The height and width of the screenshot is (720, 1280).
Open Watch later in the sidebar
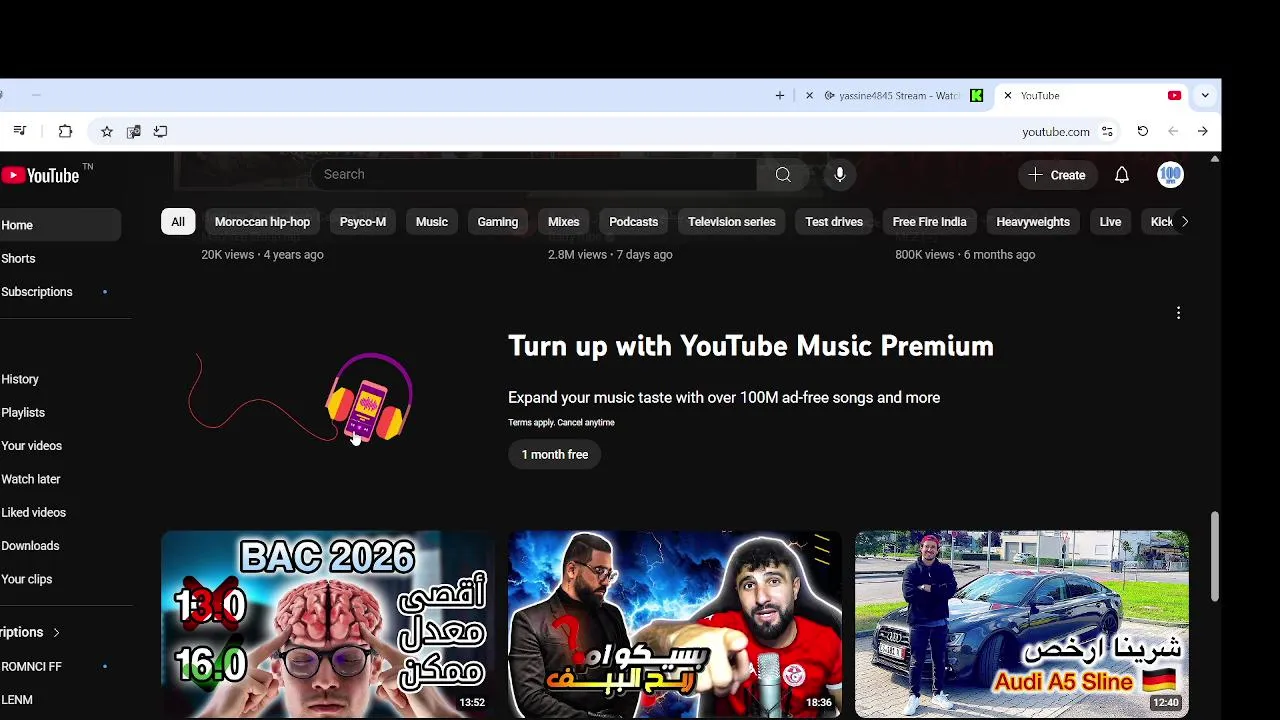[60, 479]
